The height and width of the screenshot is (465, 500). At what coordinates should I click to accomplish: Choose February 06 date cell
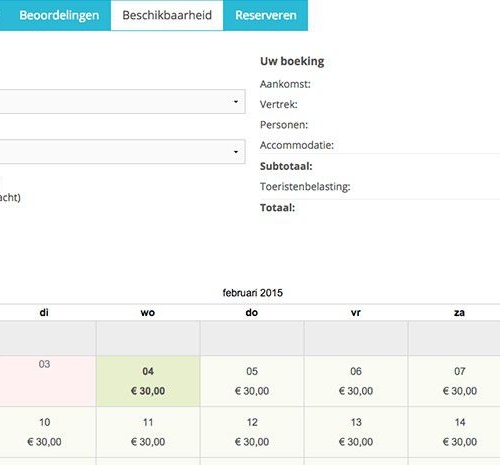click(x=356, y=381)
